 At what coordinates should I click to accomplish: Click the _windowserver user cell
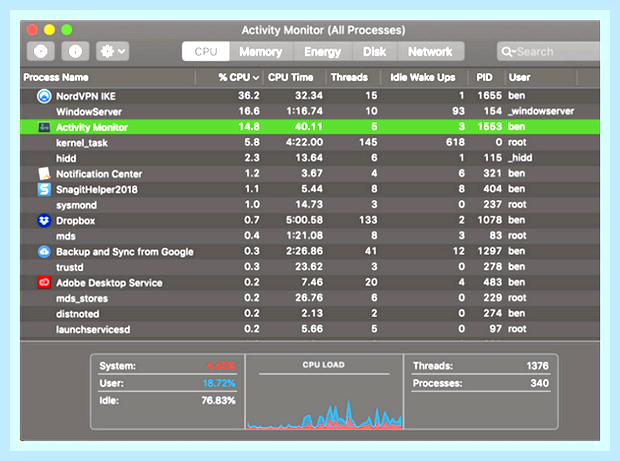point(541,111)
